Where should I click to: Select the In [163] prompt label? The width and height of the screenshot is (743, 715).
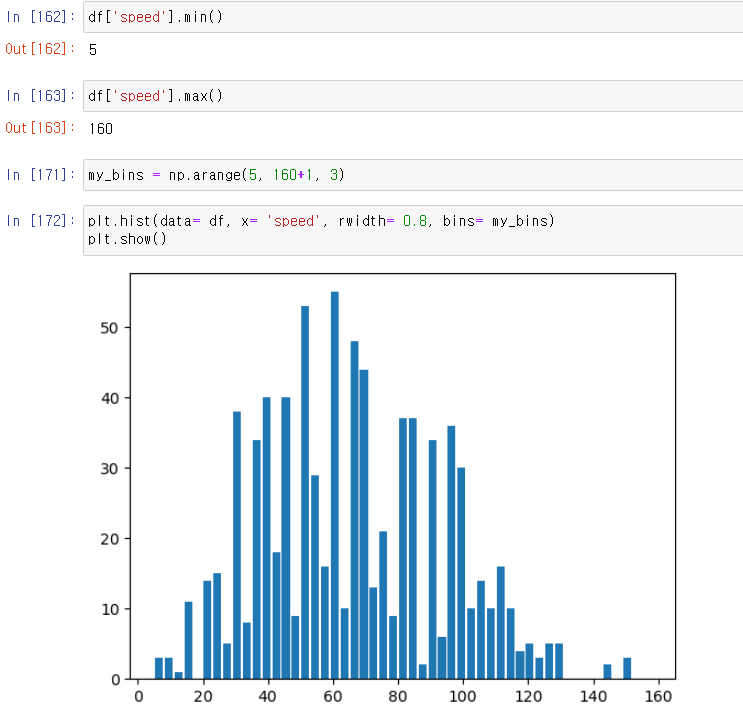pos(40,96)
